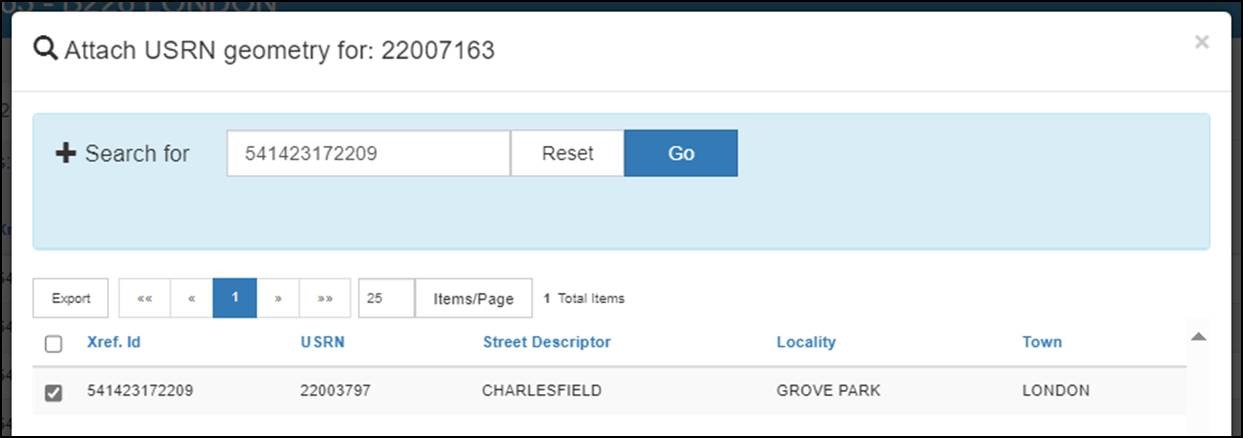Uncheck the row for Xref 541423172209

point(54,393)
